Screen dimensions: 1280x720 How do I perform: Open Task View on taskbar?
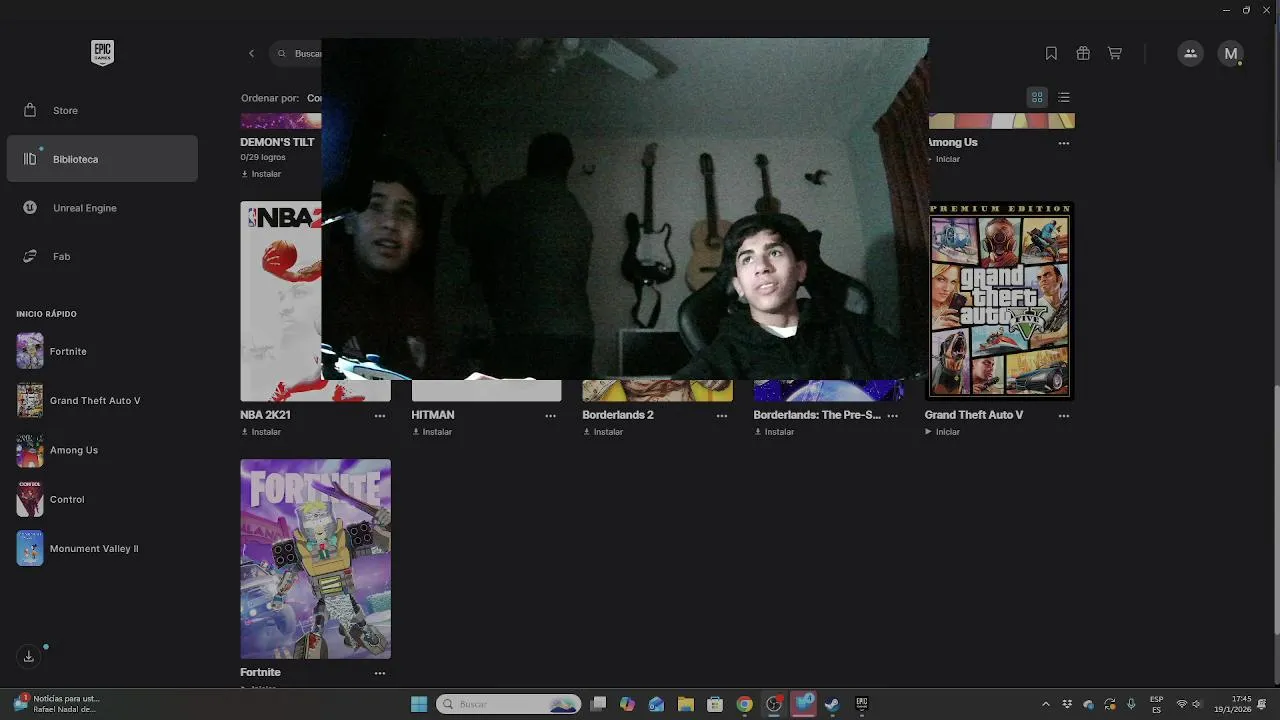(598, 704)
